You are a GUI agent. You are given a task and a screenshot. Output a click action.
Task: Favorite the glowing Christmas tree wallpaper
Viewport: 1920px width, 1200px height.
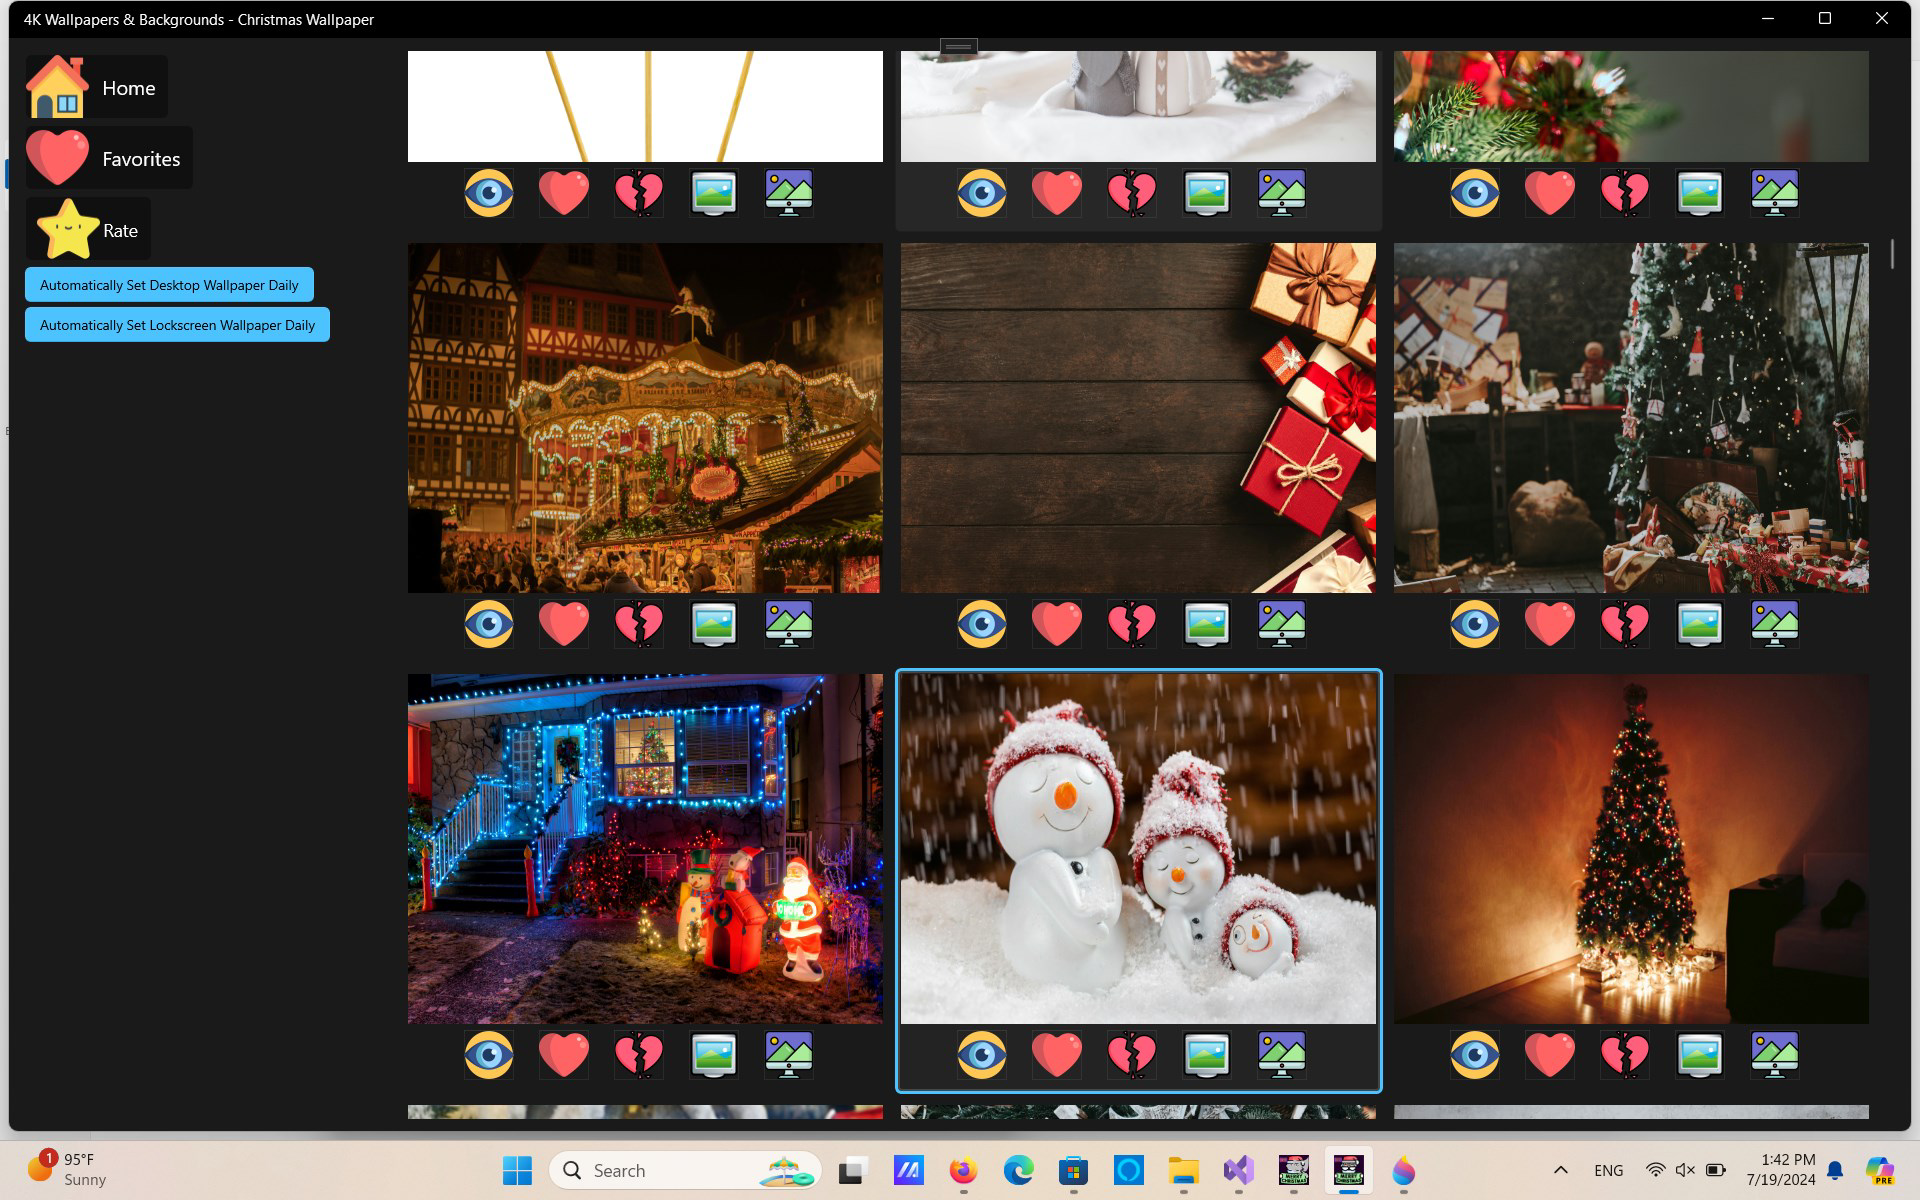pyautogui.click(x=1549, y=1055)
